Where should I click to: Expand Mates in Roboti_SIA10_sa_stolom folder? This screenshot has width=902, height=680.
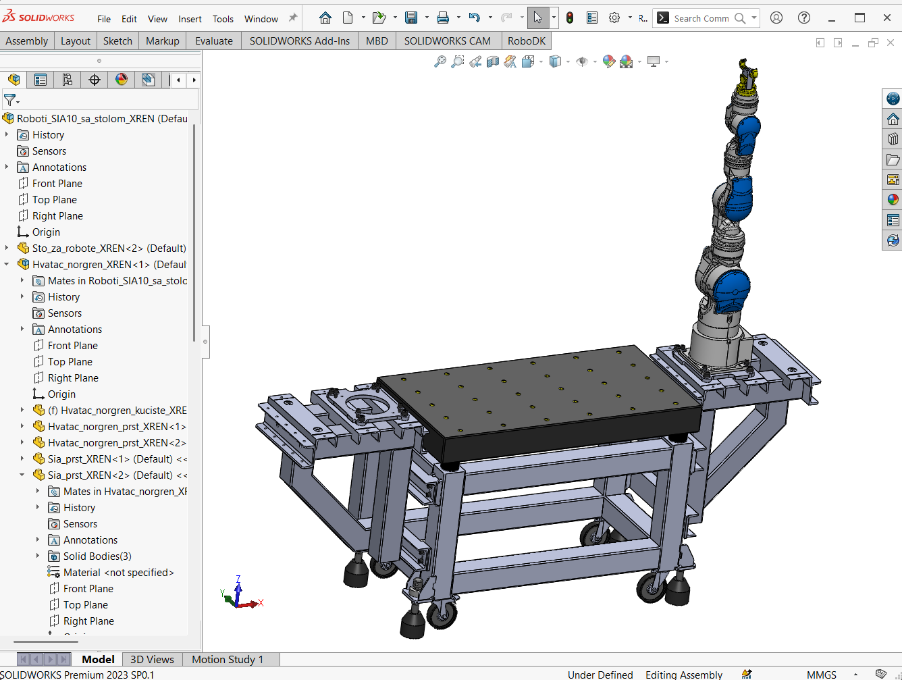point(22,280)
